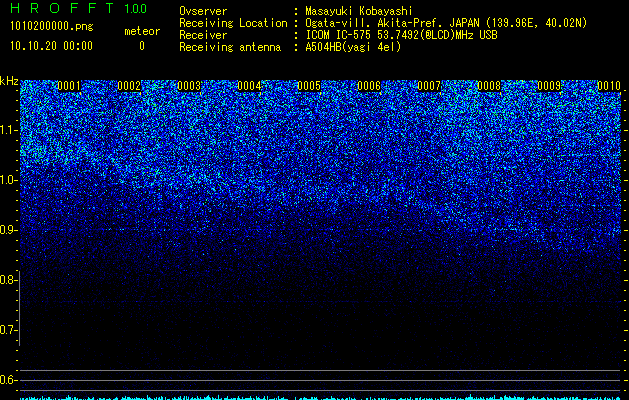
Task: Click the 0.8 frequency axis label
Action: (x=9, y=280)
